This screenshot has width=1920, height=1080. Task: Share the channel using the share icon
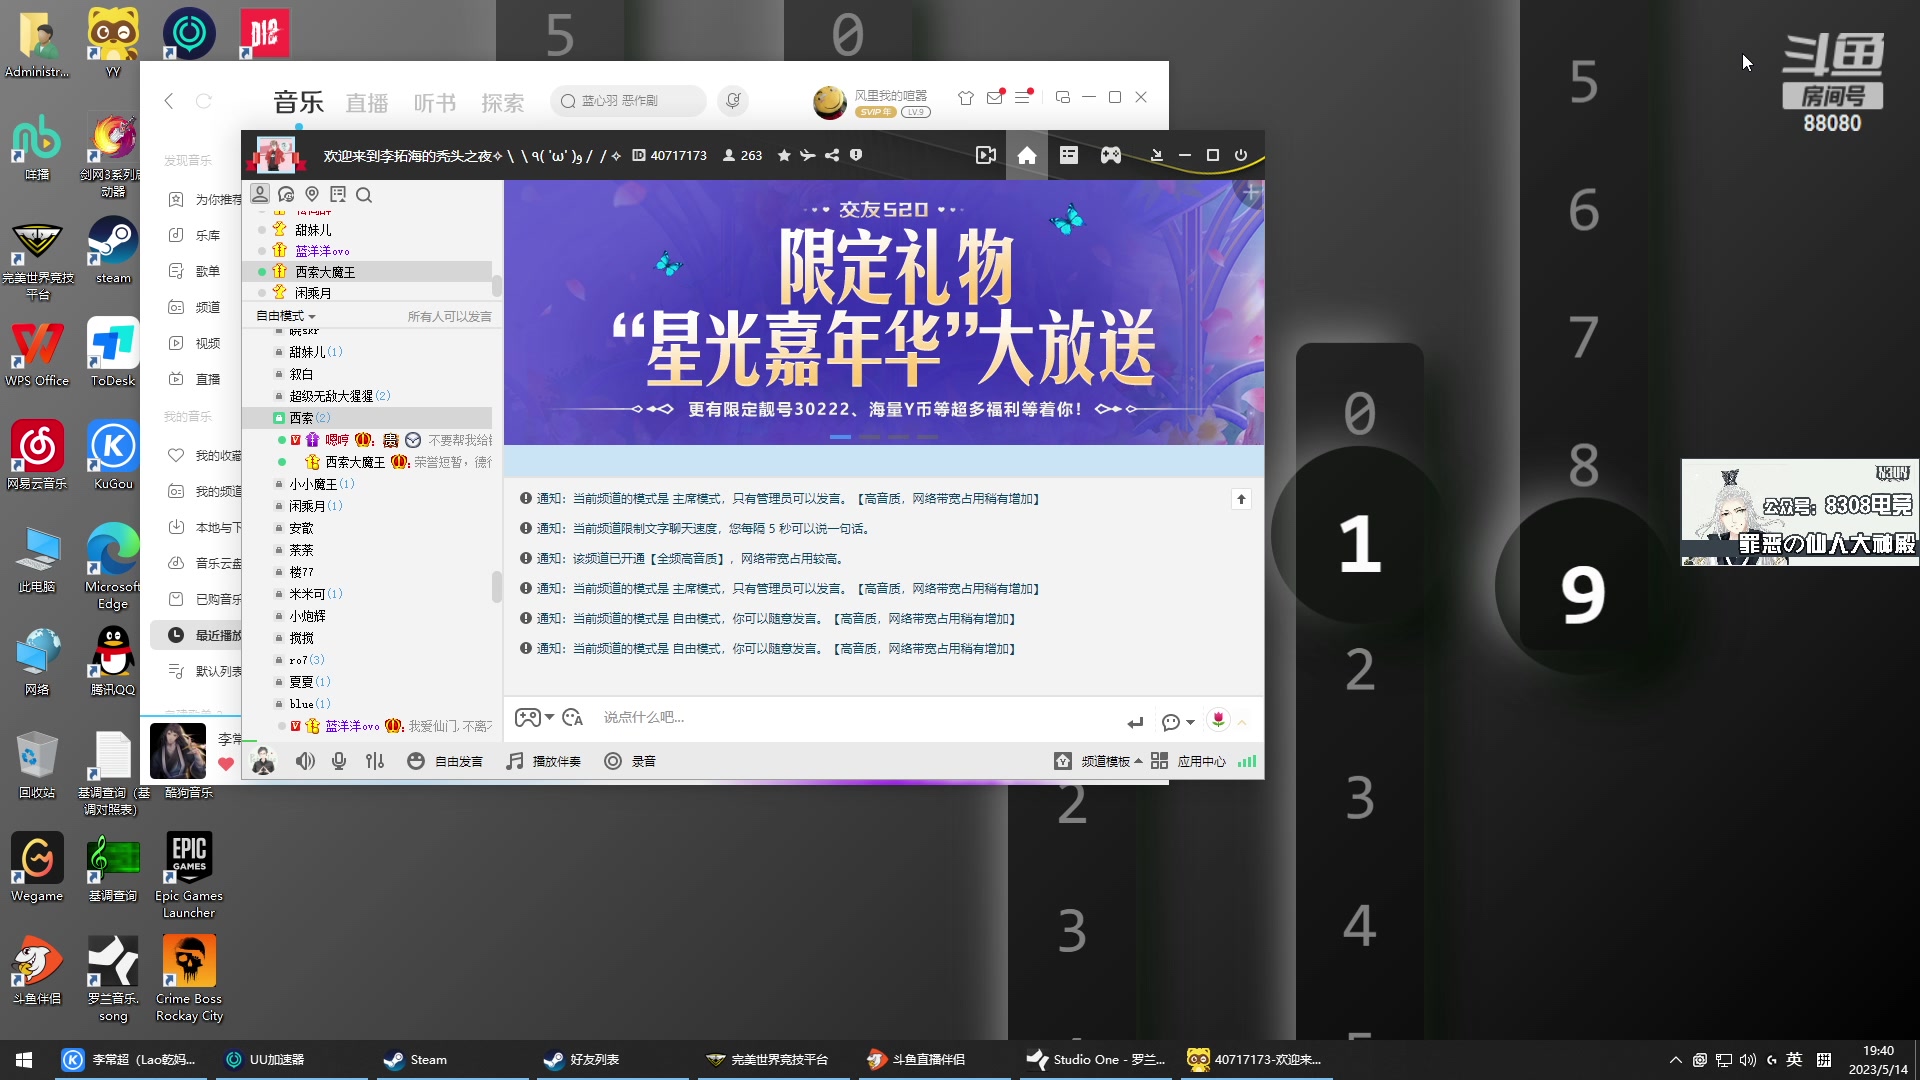833,155
